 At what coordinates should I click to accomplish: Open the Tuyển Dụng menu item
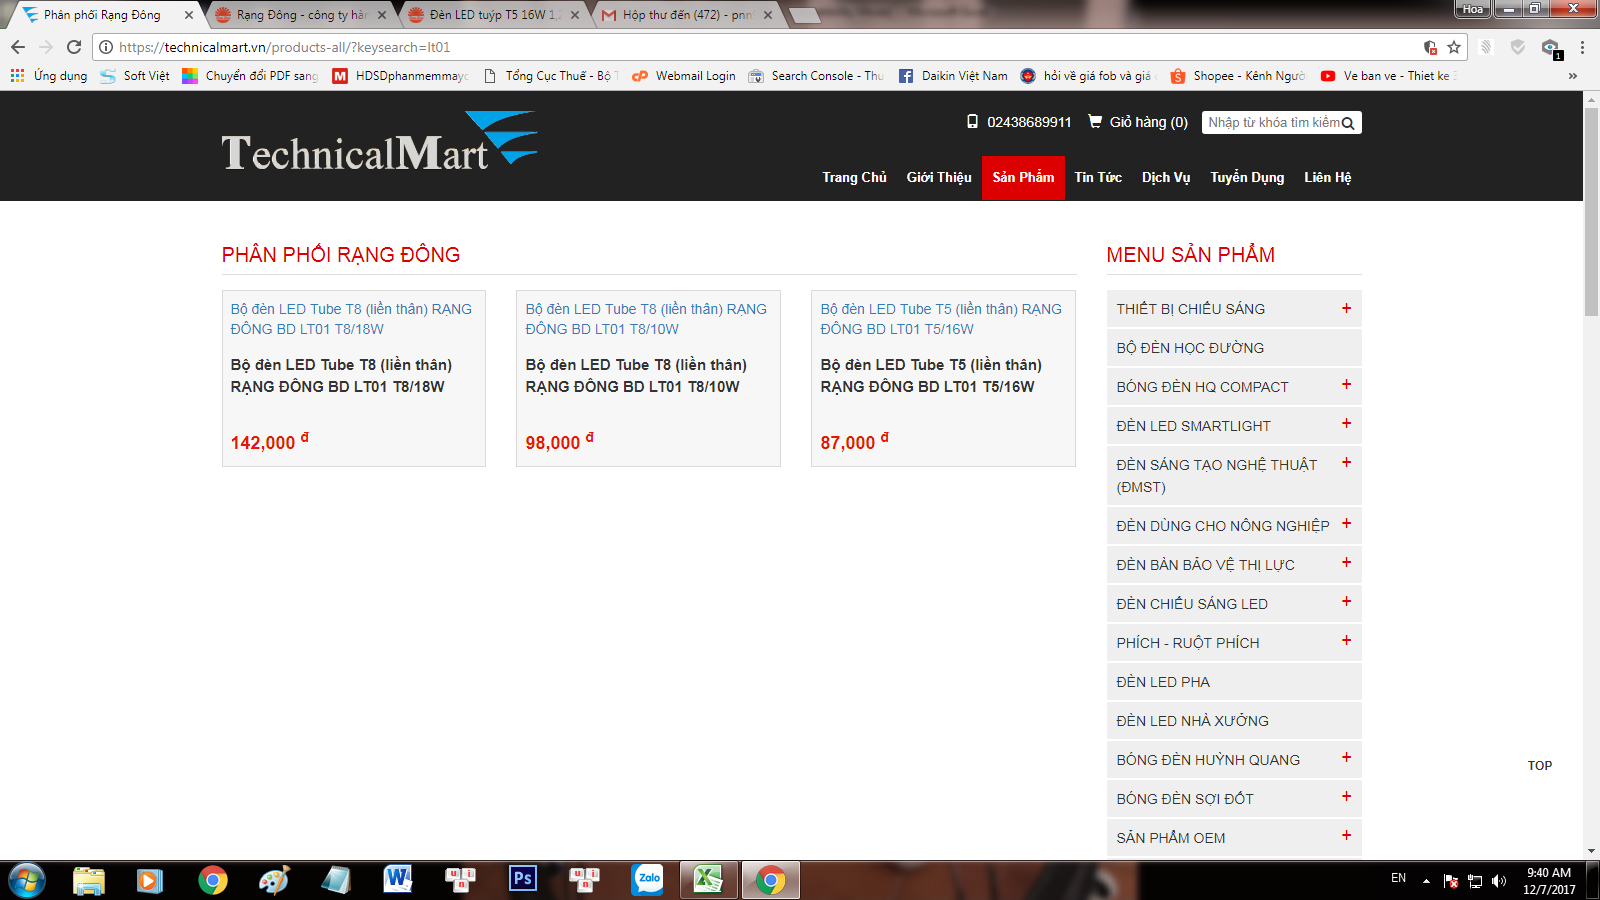click(x=1247, y=177)
